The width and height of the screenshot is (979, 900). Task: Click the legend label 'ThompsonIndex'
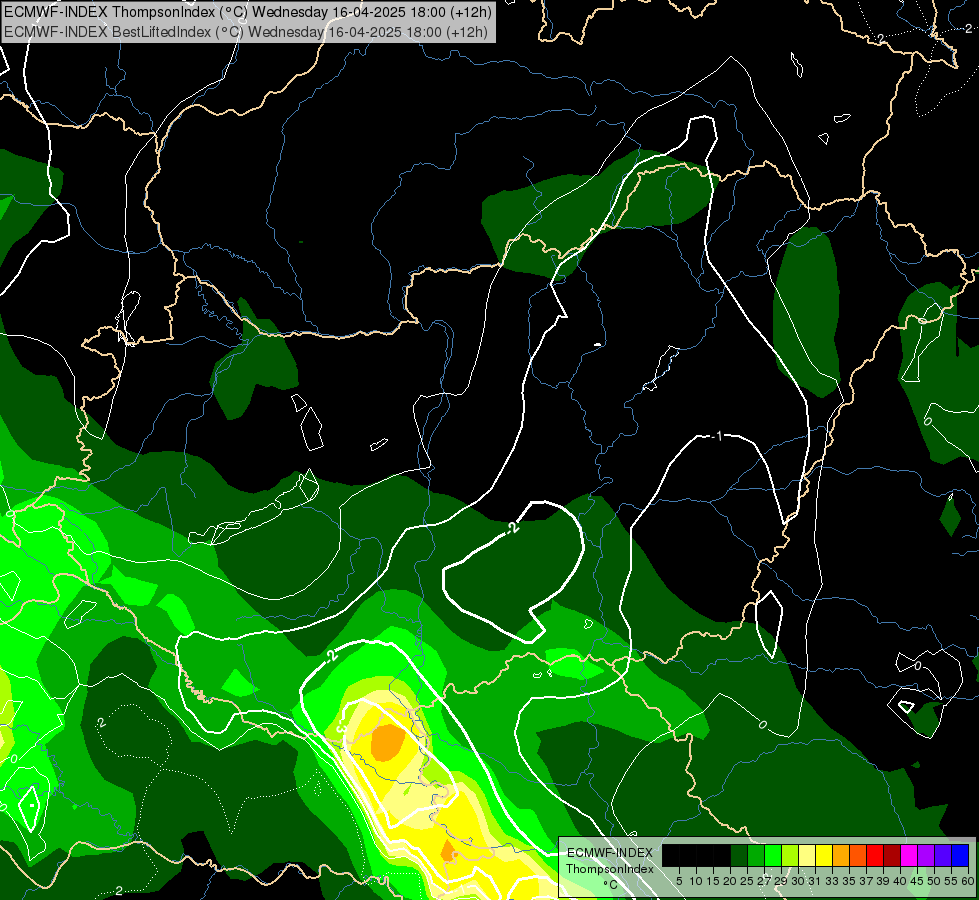click(x=610, y=869)
